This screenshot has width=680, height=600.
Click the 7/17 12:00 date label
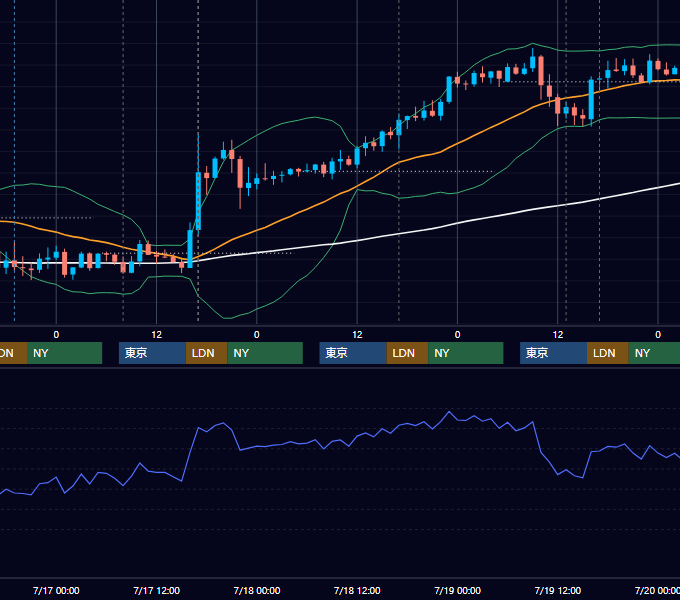point(157,590)
